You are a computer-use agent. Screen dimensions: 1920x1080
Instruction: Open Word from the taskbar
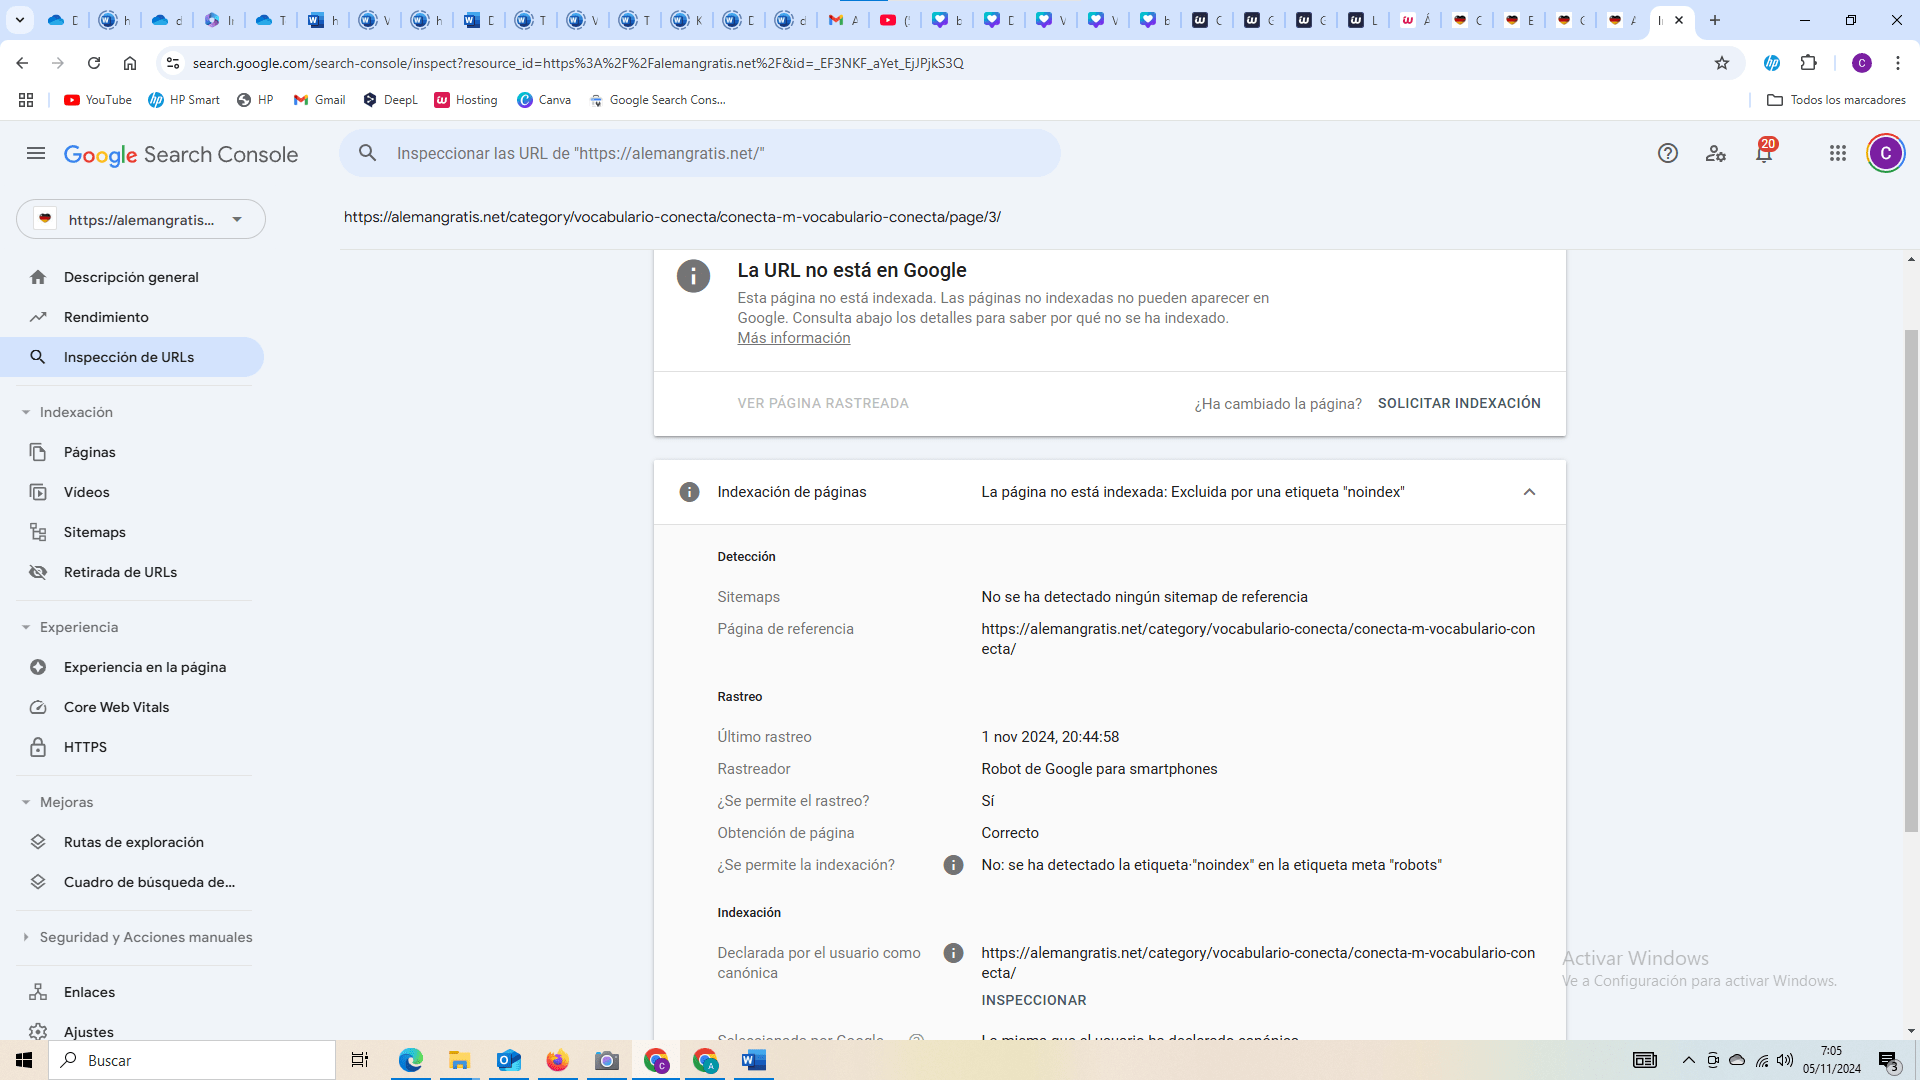pos(754,1060)
